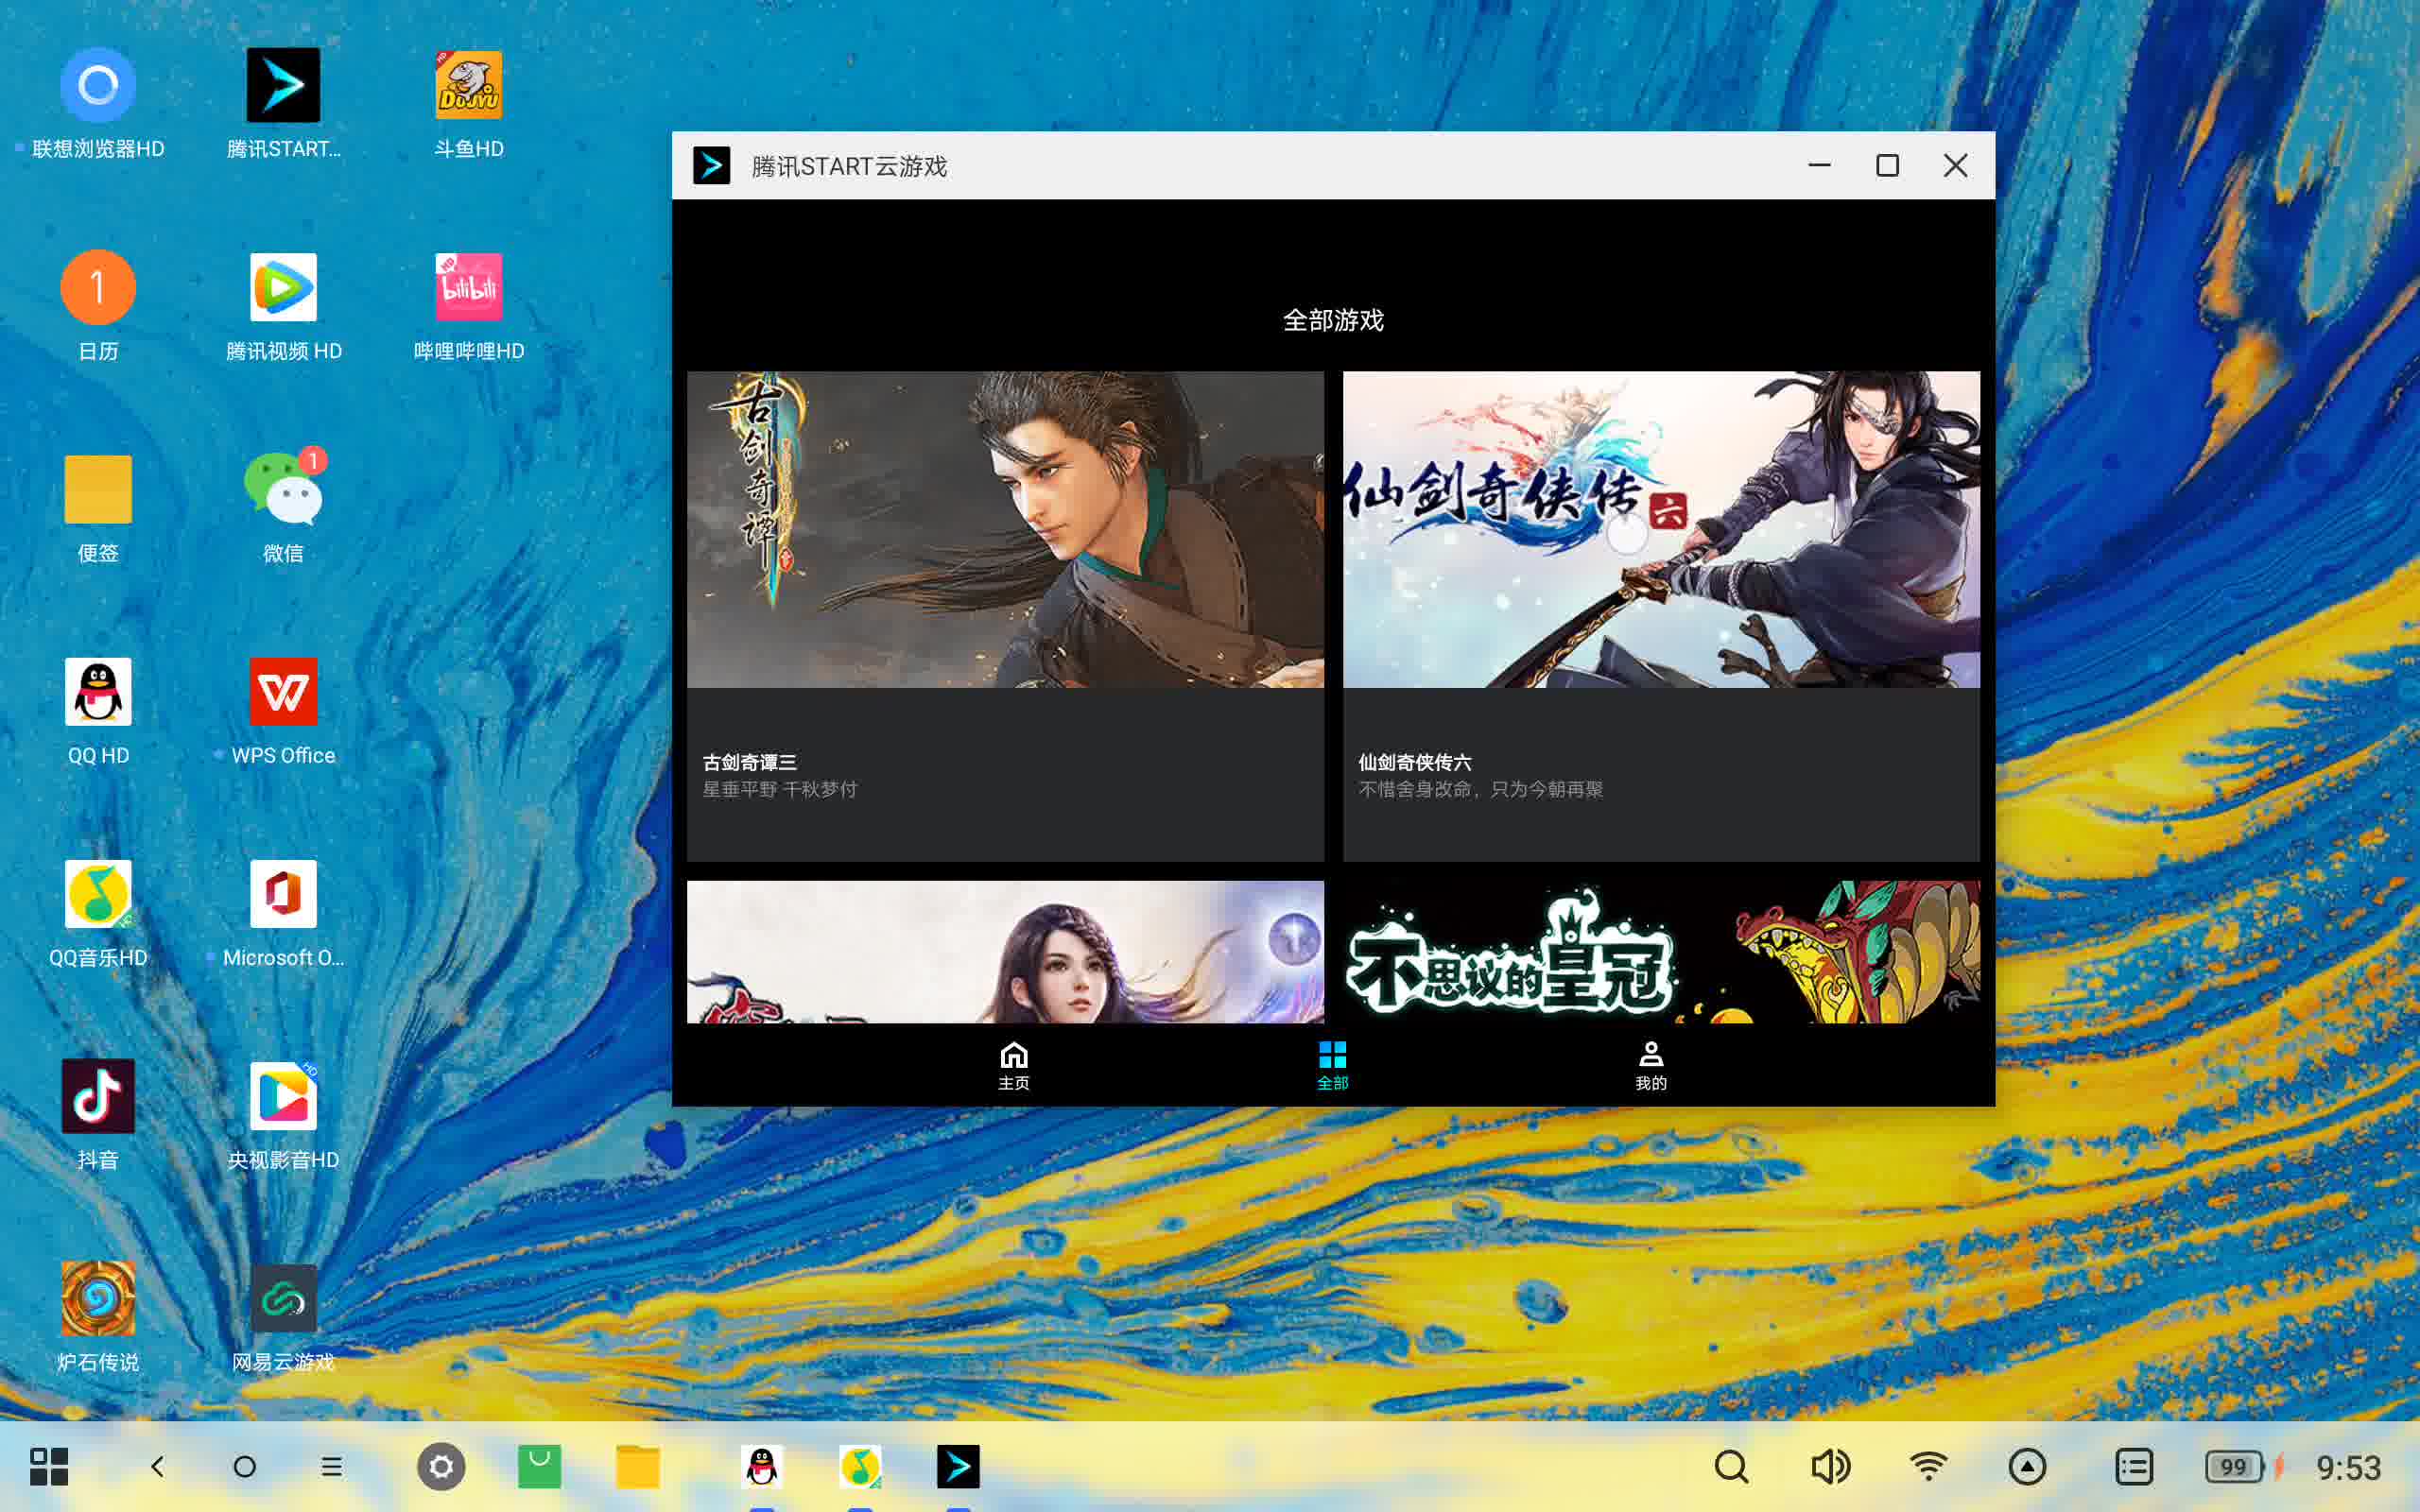
Task: Open the 古剑奇谭三 game banner
Action: pyautogui.click(x=1005, y=530)
